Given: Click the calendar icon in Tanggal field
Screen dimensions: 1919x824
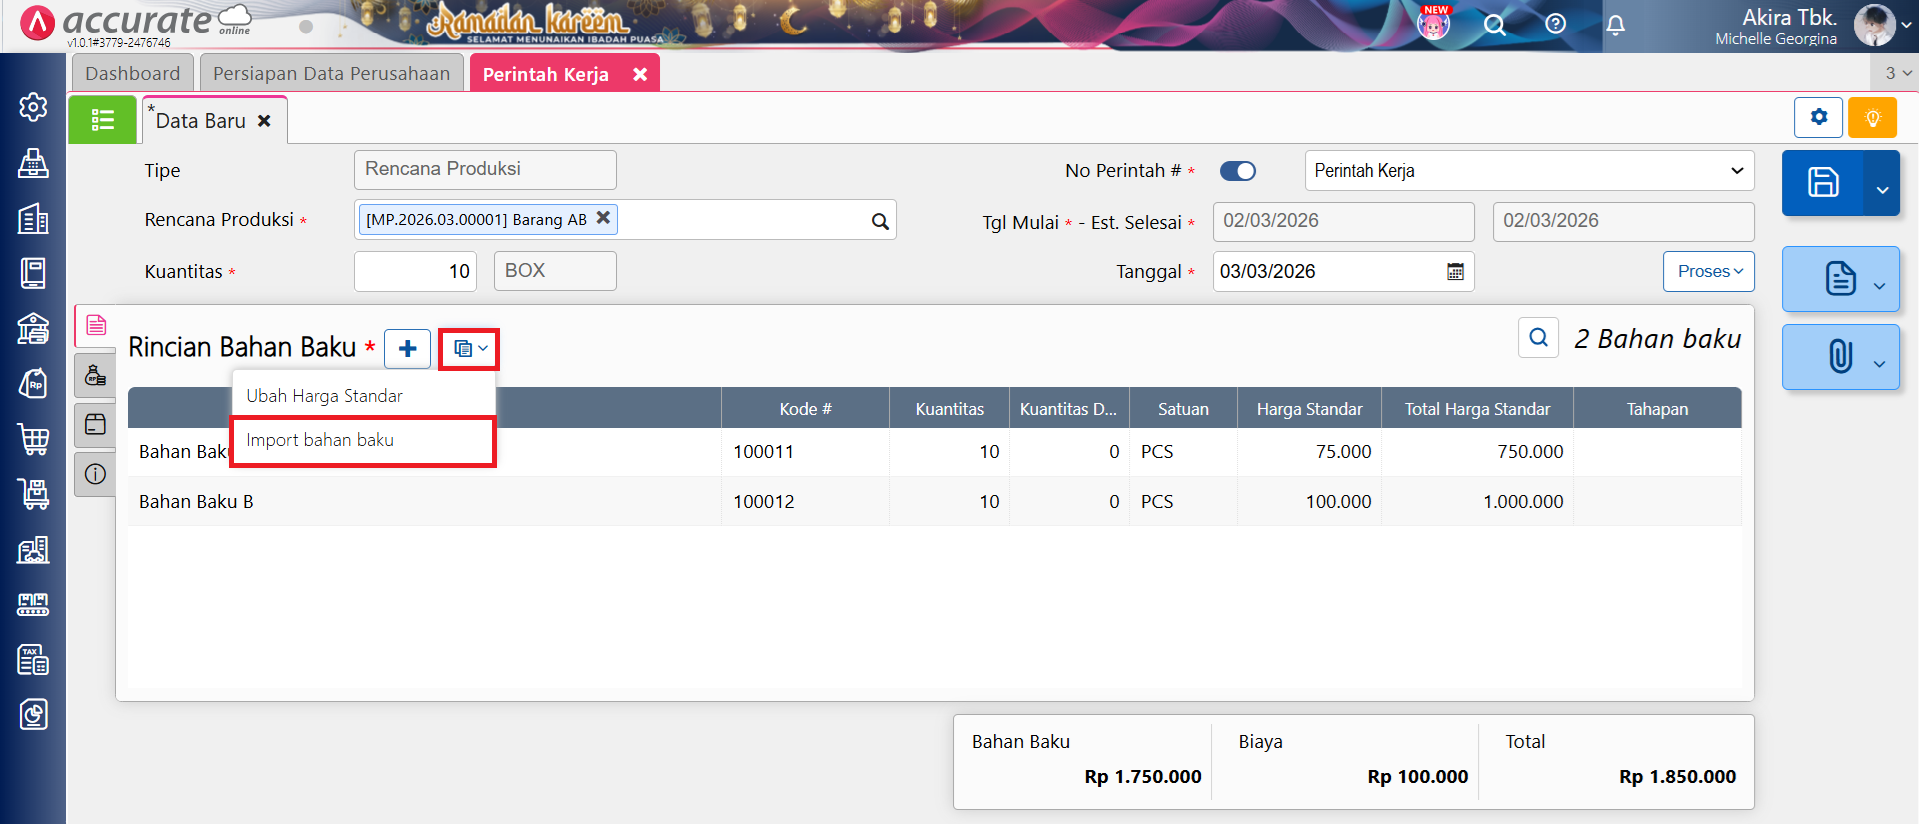Looking at the screenshot, I should point(1455,272).
